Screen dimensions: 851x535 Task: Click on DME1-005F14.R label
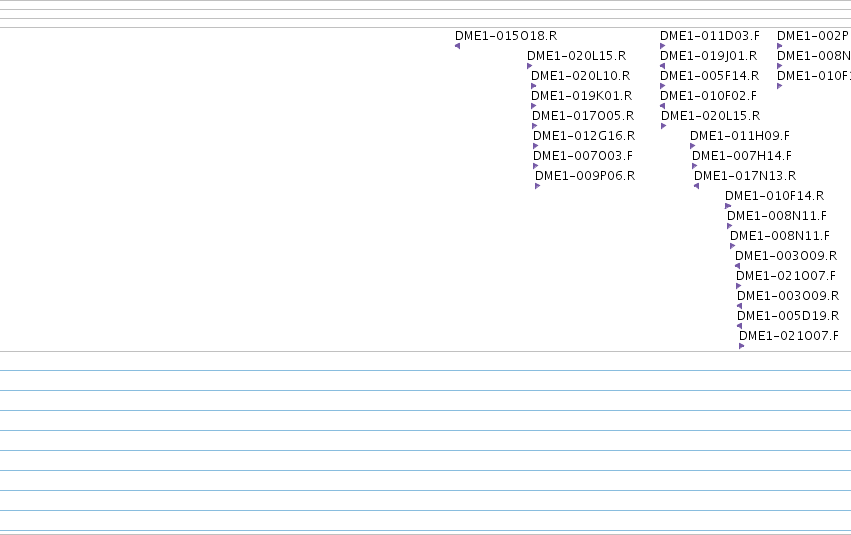click(x=709, y=76)
